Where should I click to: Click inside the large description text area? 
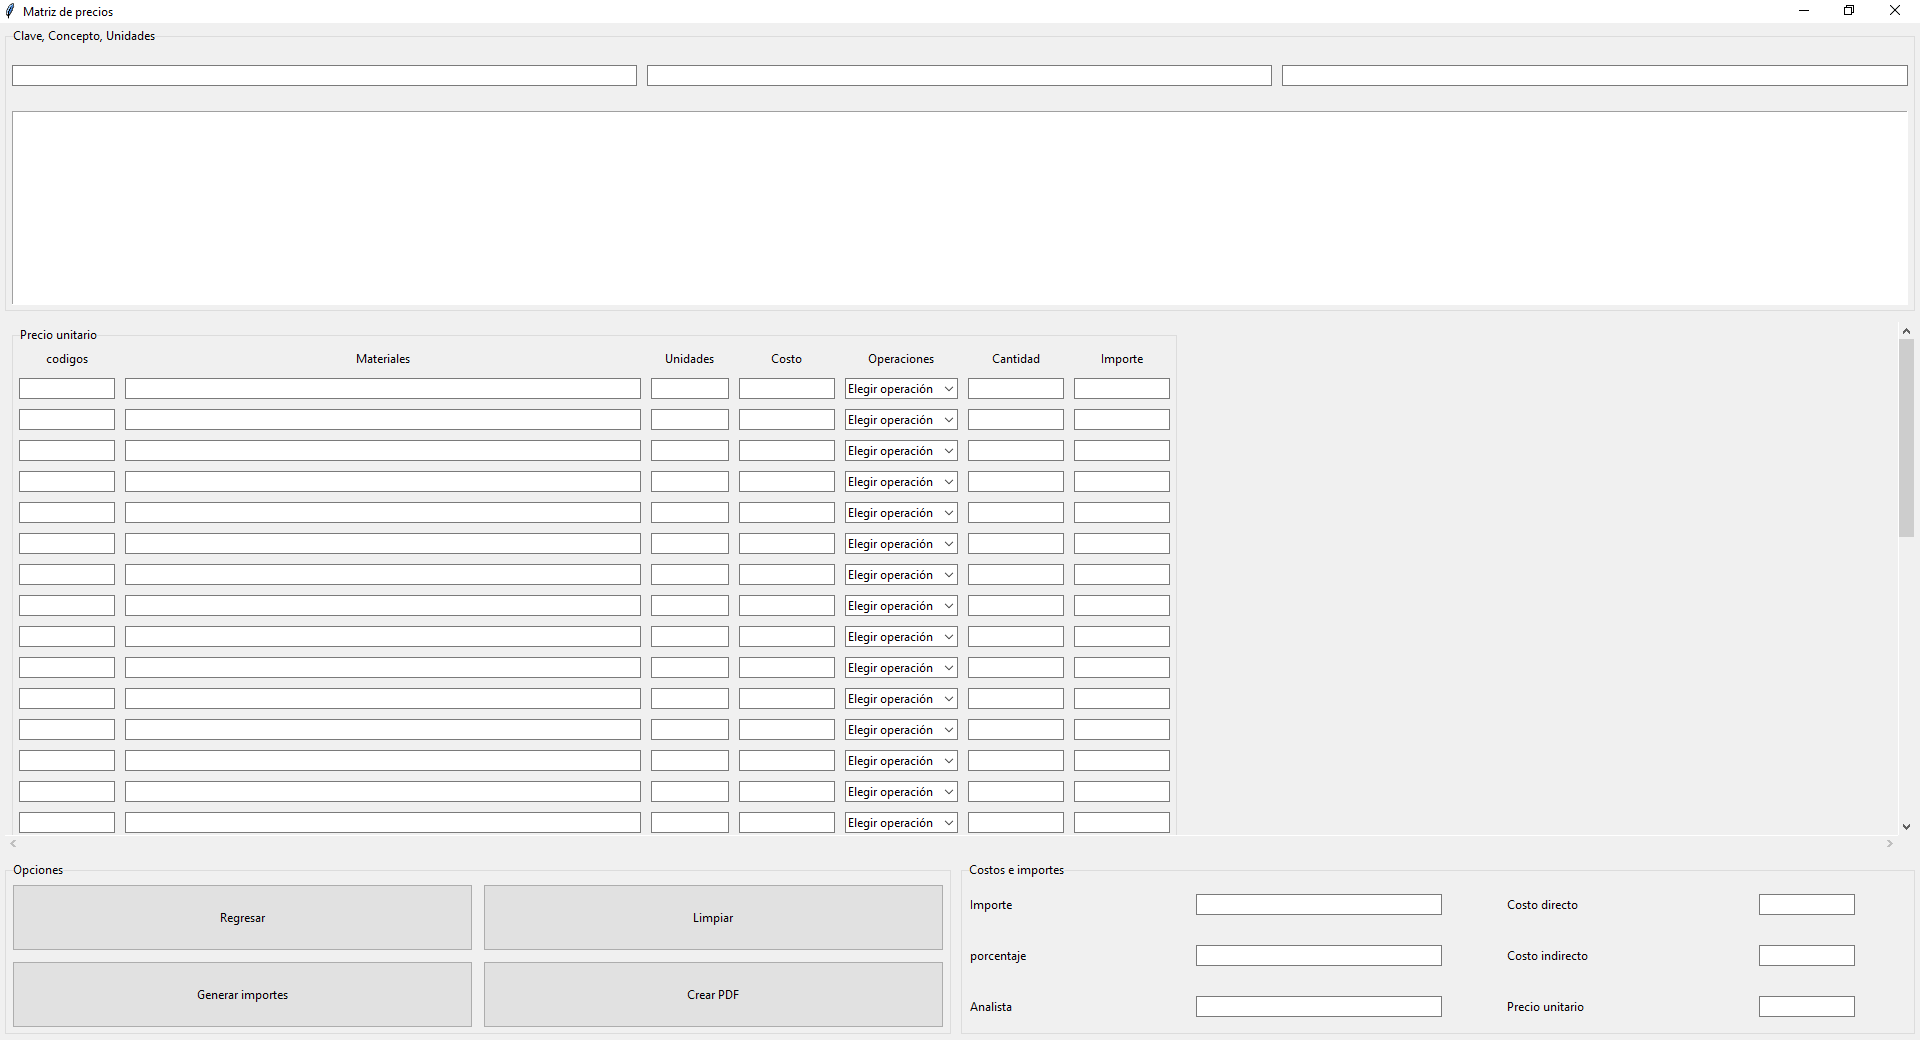(960, 208)
